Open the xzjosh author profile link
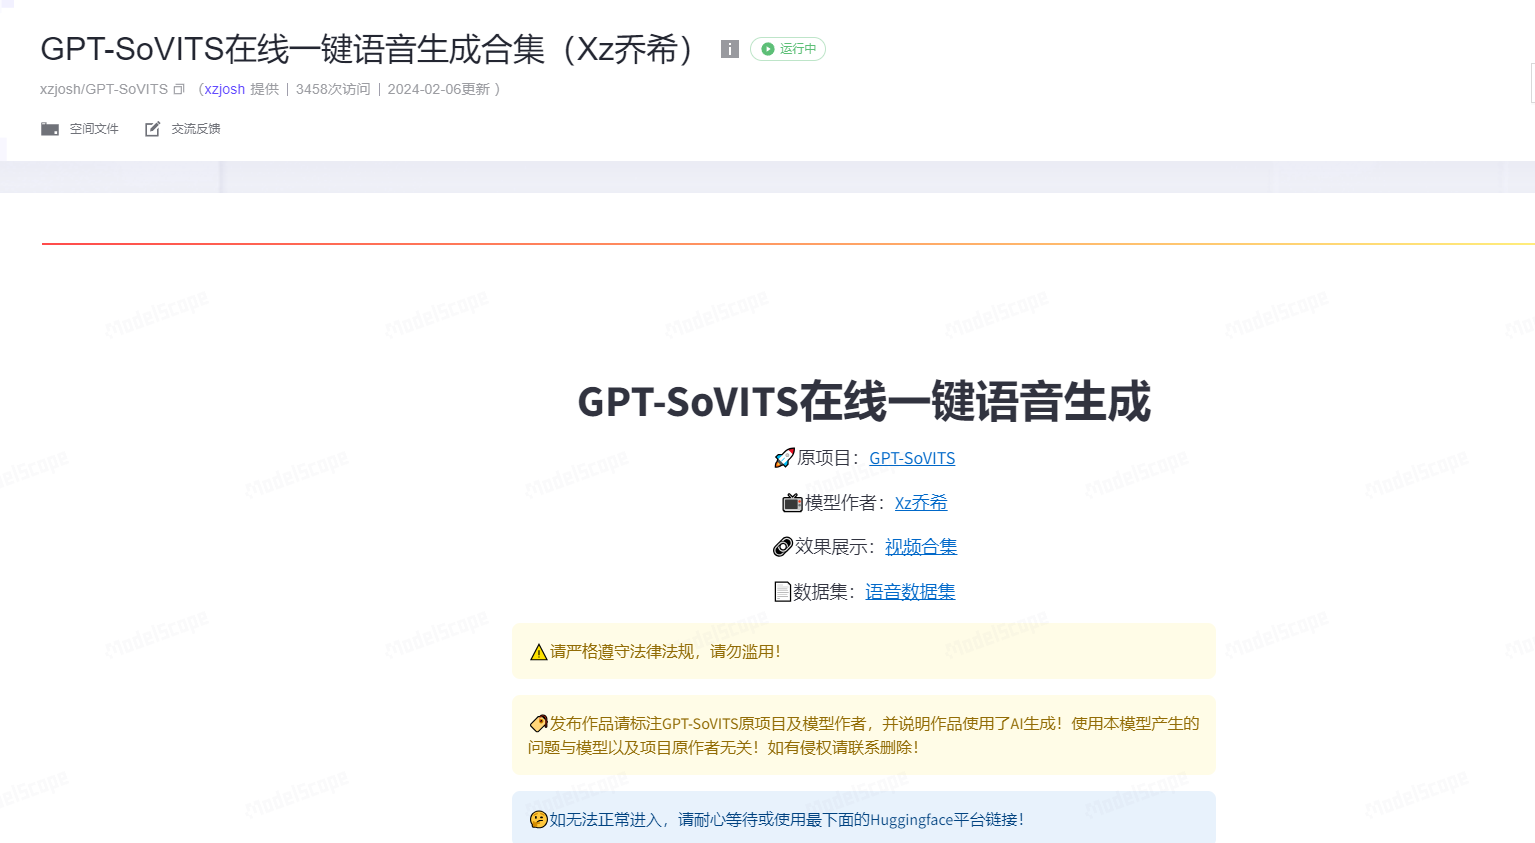Screen dimensions: 1535x843 click(x=225, y=89)
